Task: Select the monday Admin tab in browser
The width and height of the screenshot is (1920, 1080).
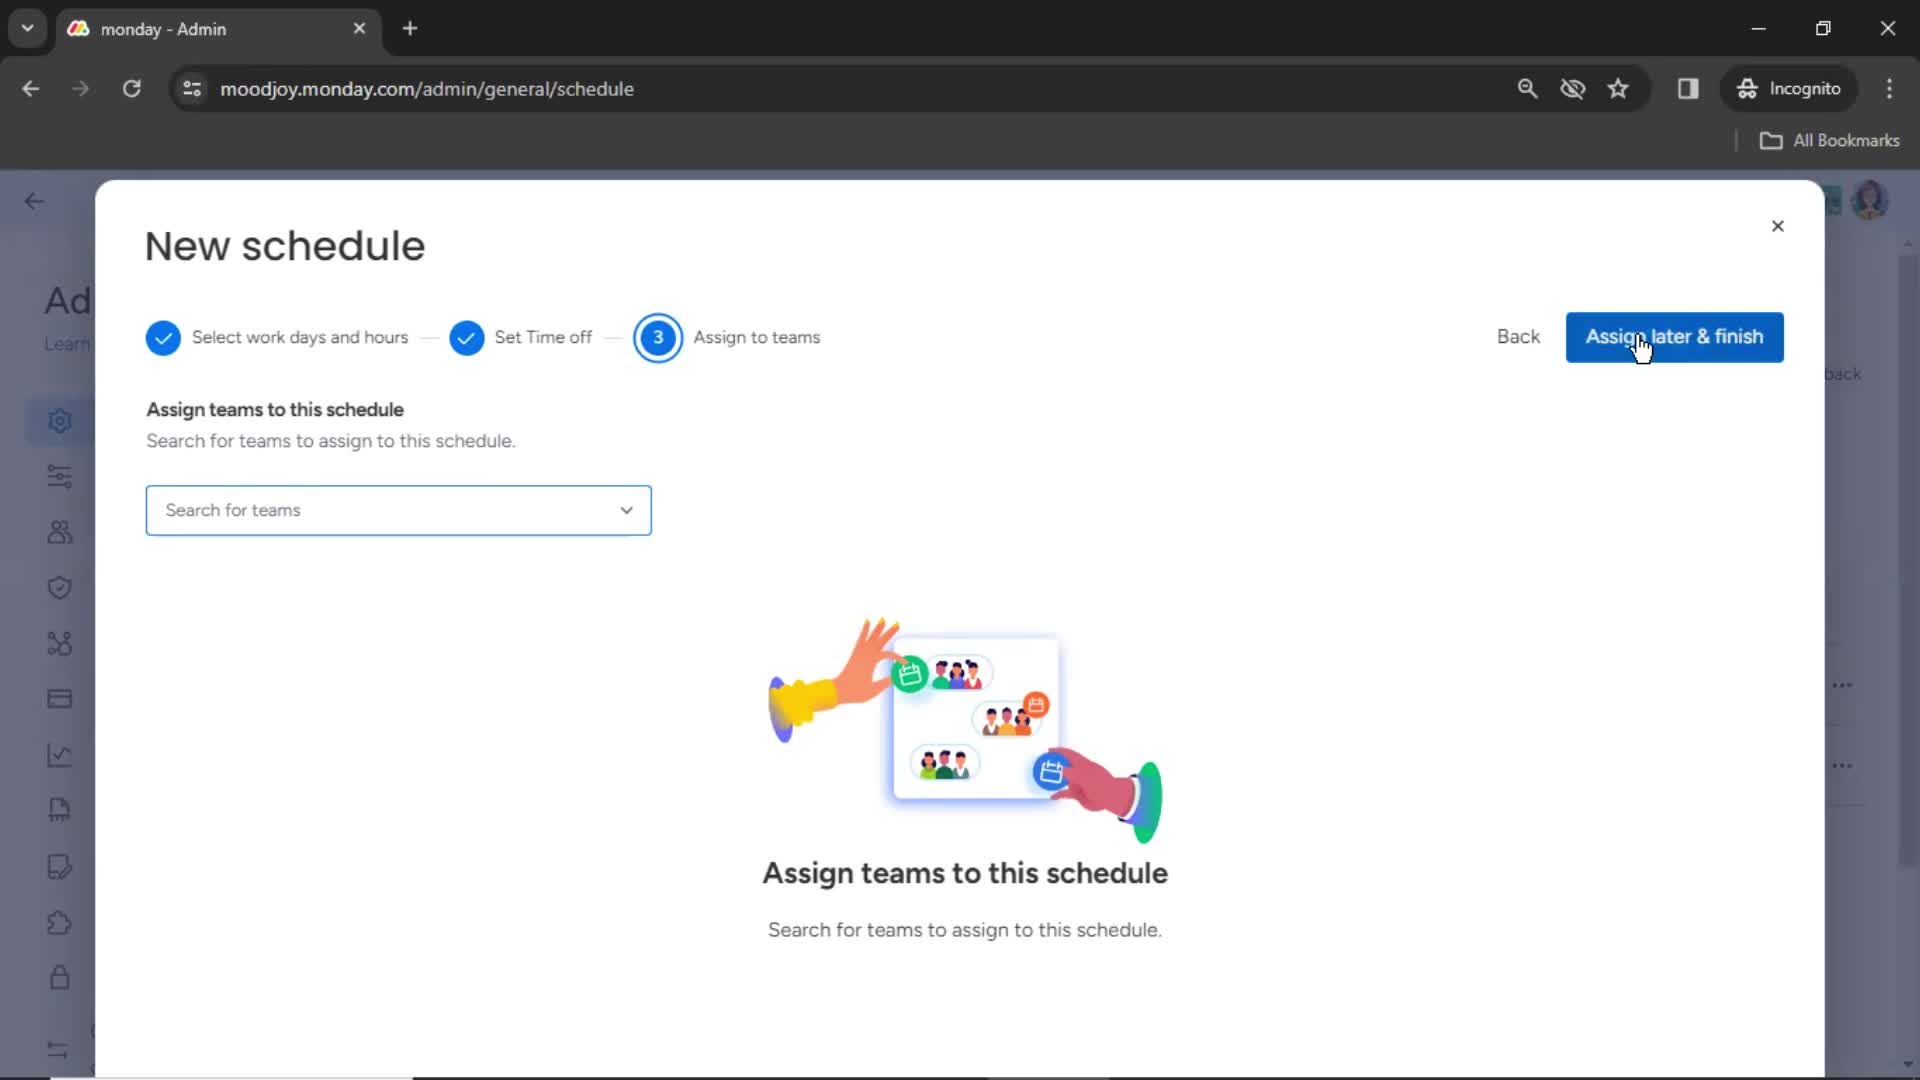Action: [x=218, y=29]
